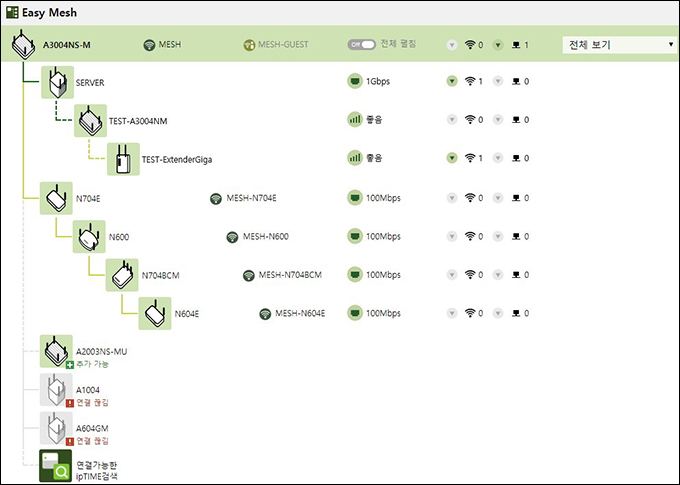Select the SERVER router icon
The width and height of the screenshot is (680, 485).
(58, 82)
